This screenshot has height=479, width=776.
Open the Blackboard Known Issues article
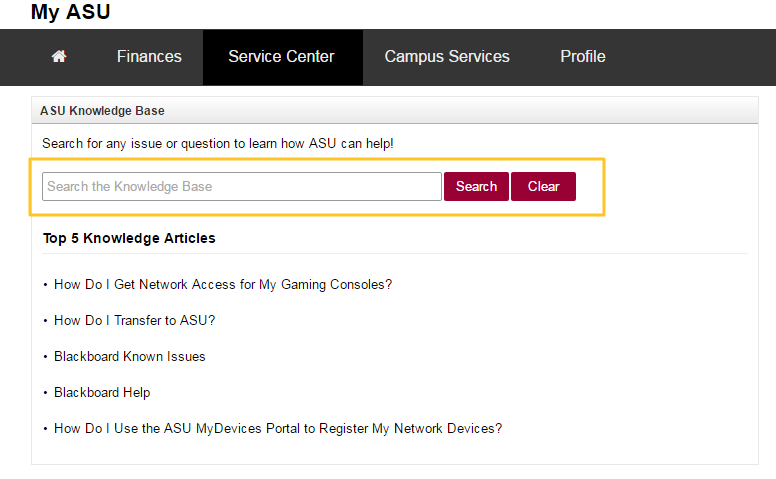pos(130,357)
